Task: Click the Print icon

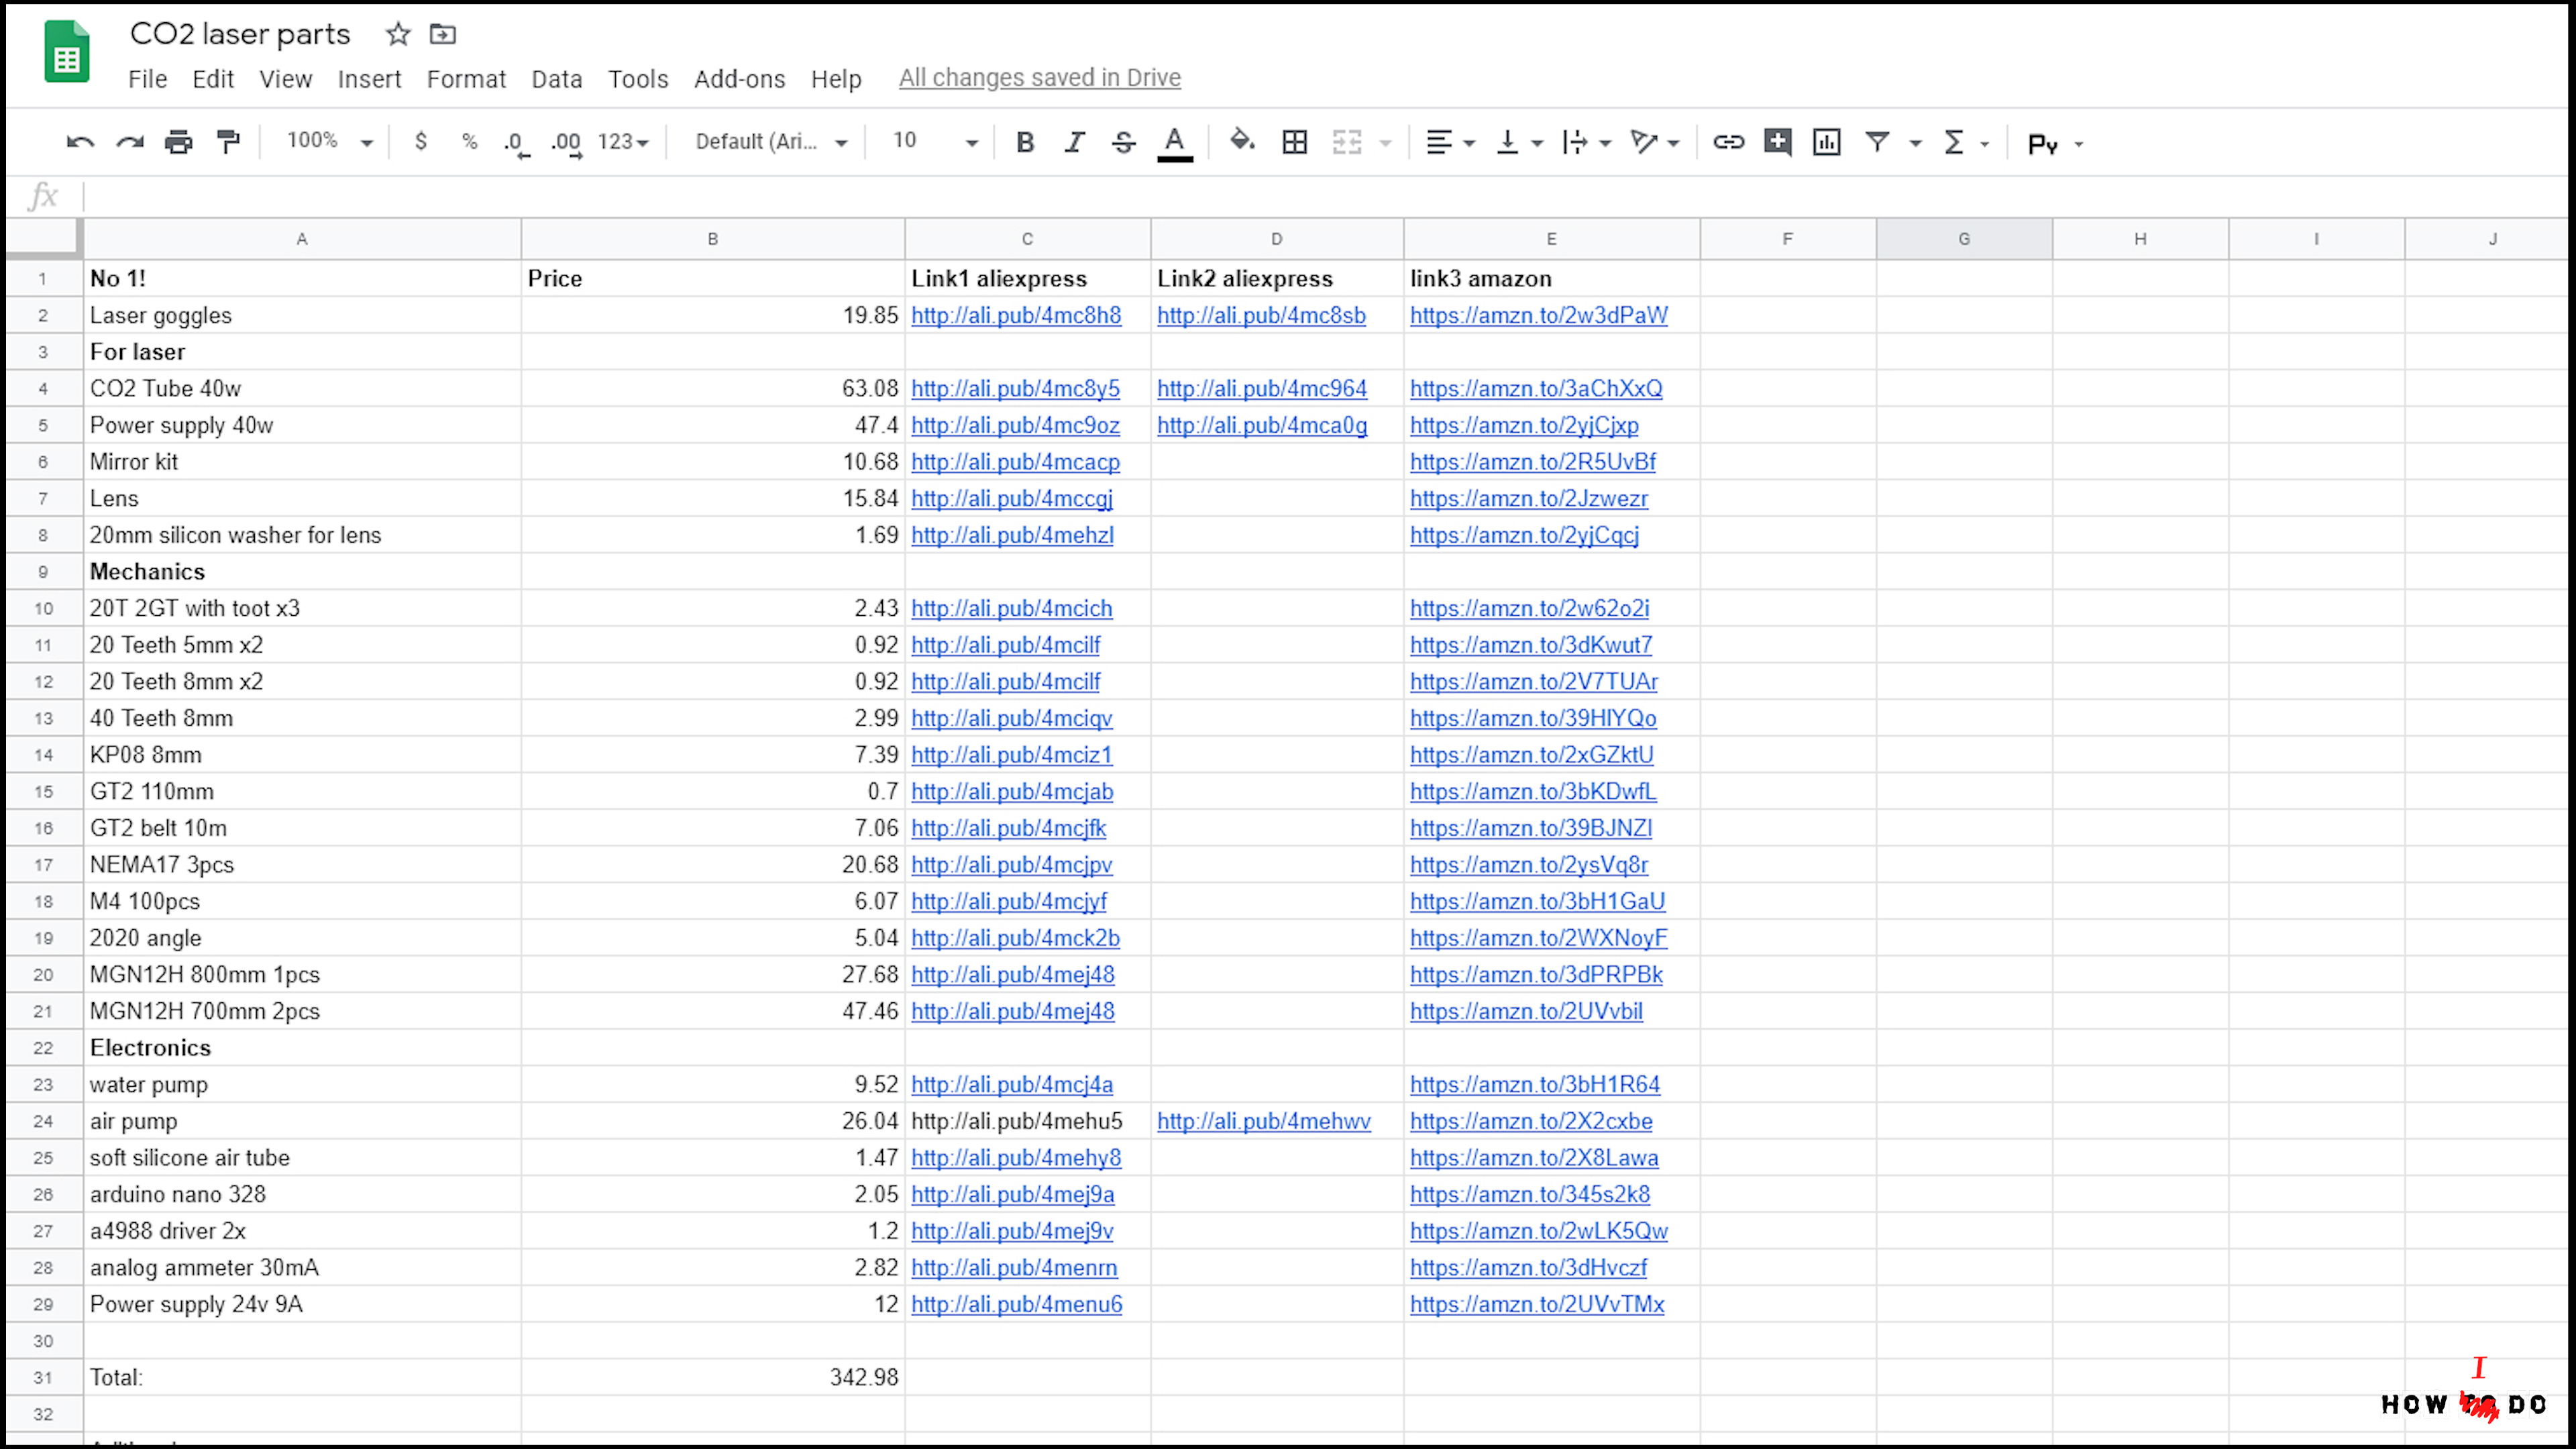Action: pos(178,142)
